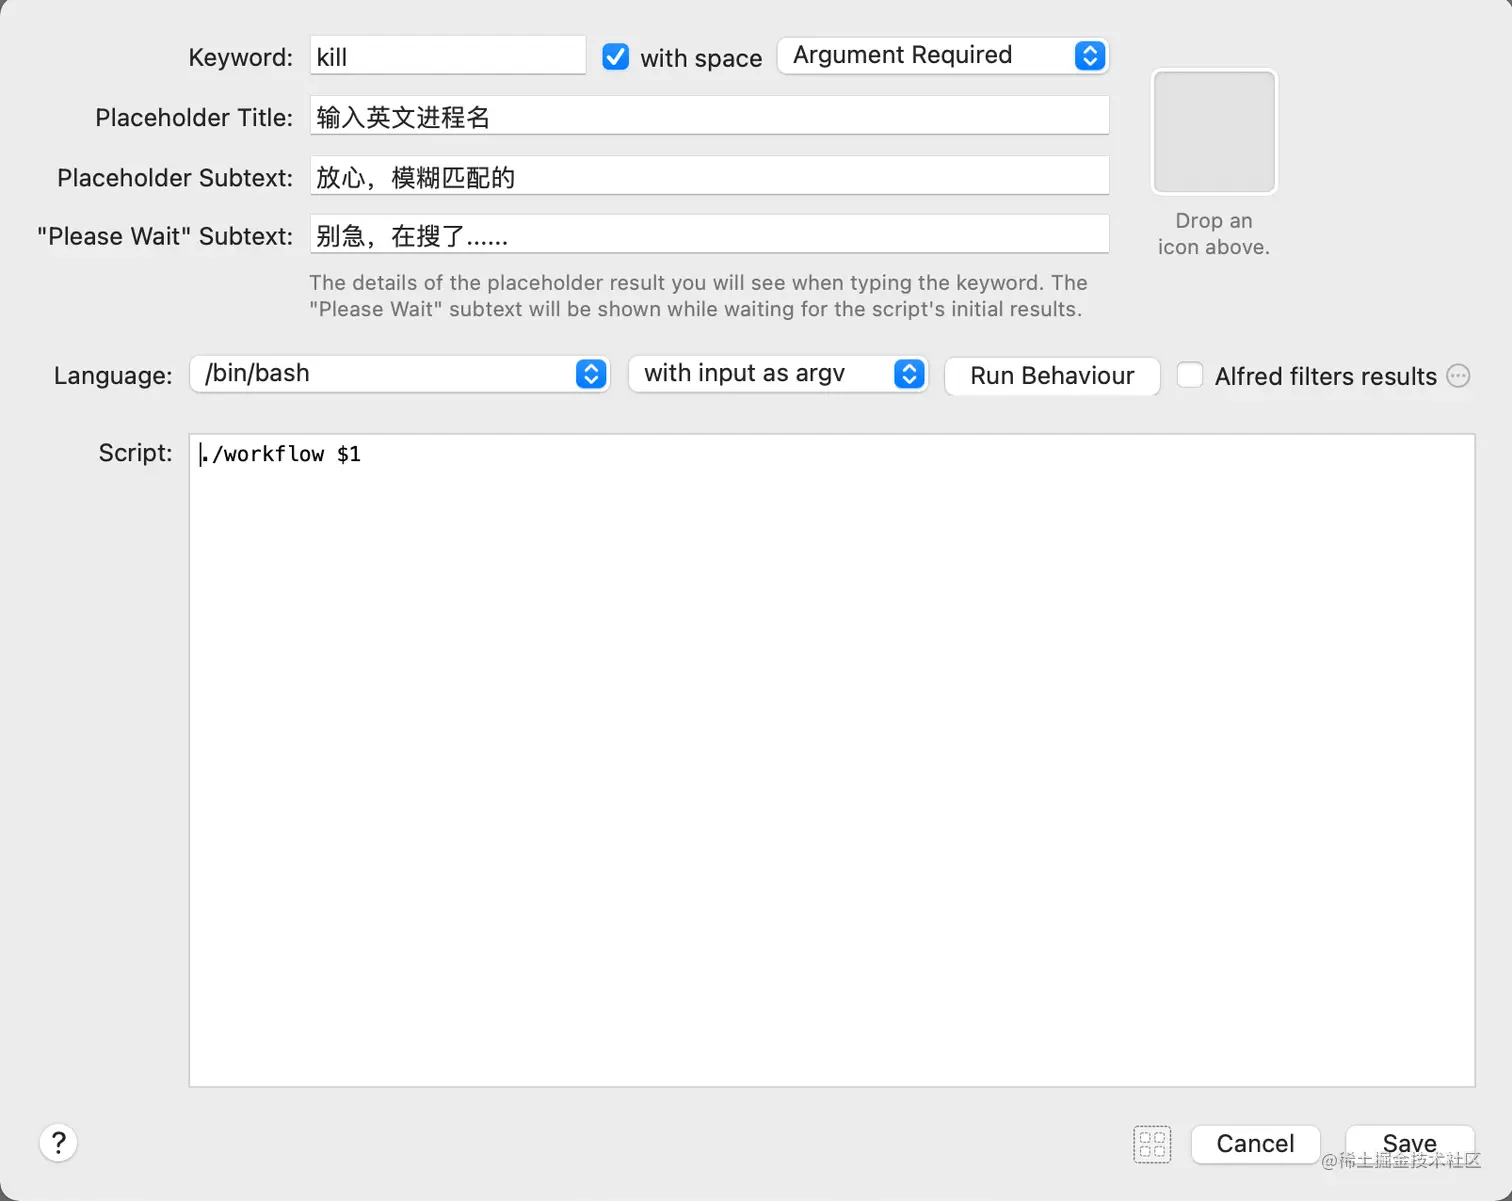
Task: Click inside the Script text area
Action: tap(832, 760)
